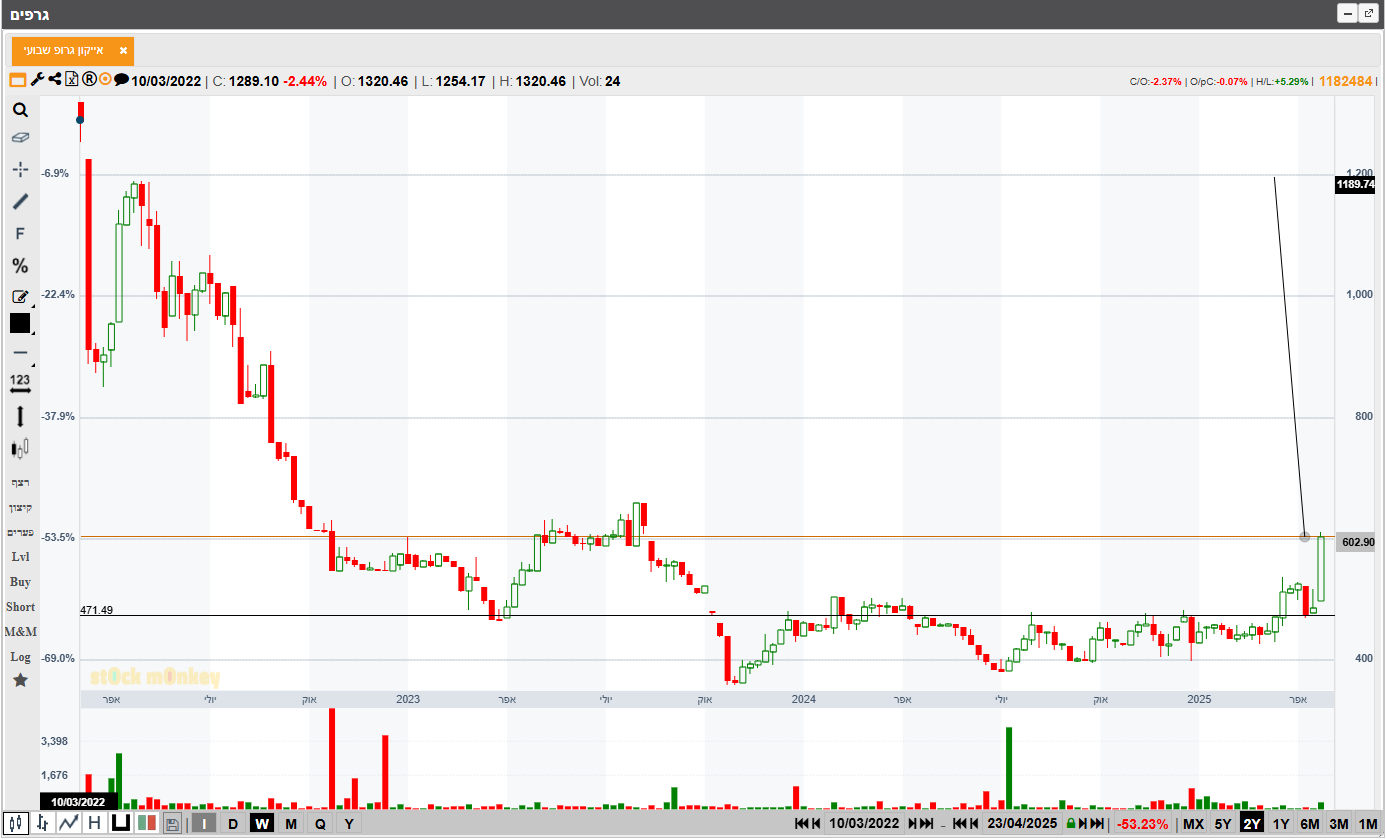
Task: Expand the text annotation tool options
Action: (x=31, y=305)
